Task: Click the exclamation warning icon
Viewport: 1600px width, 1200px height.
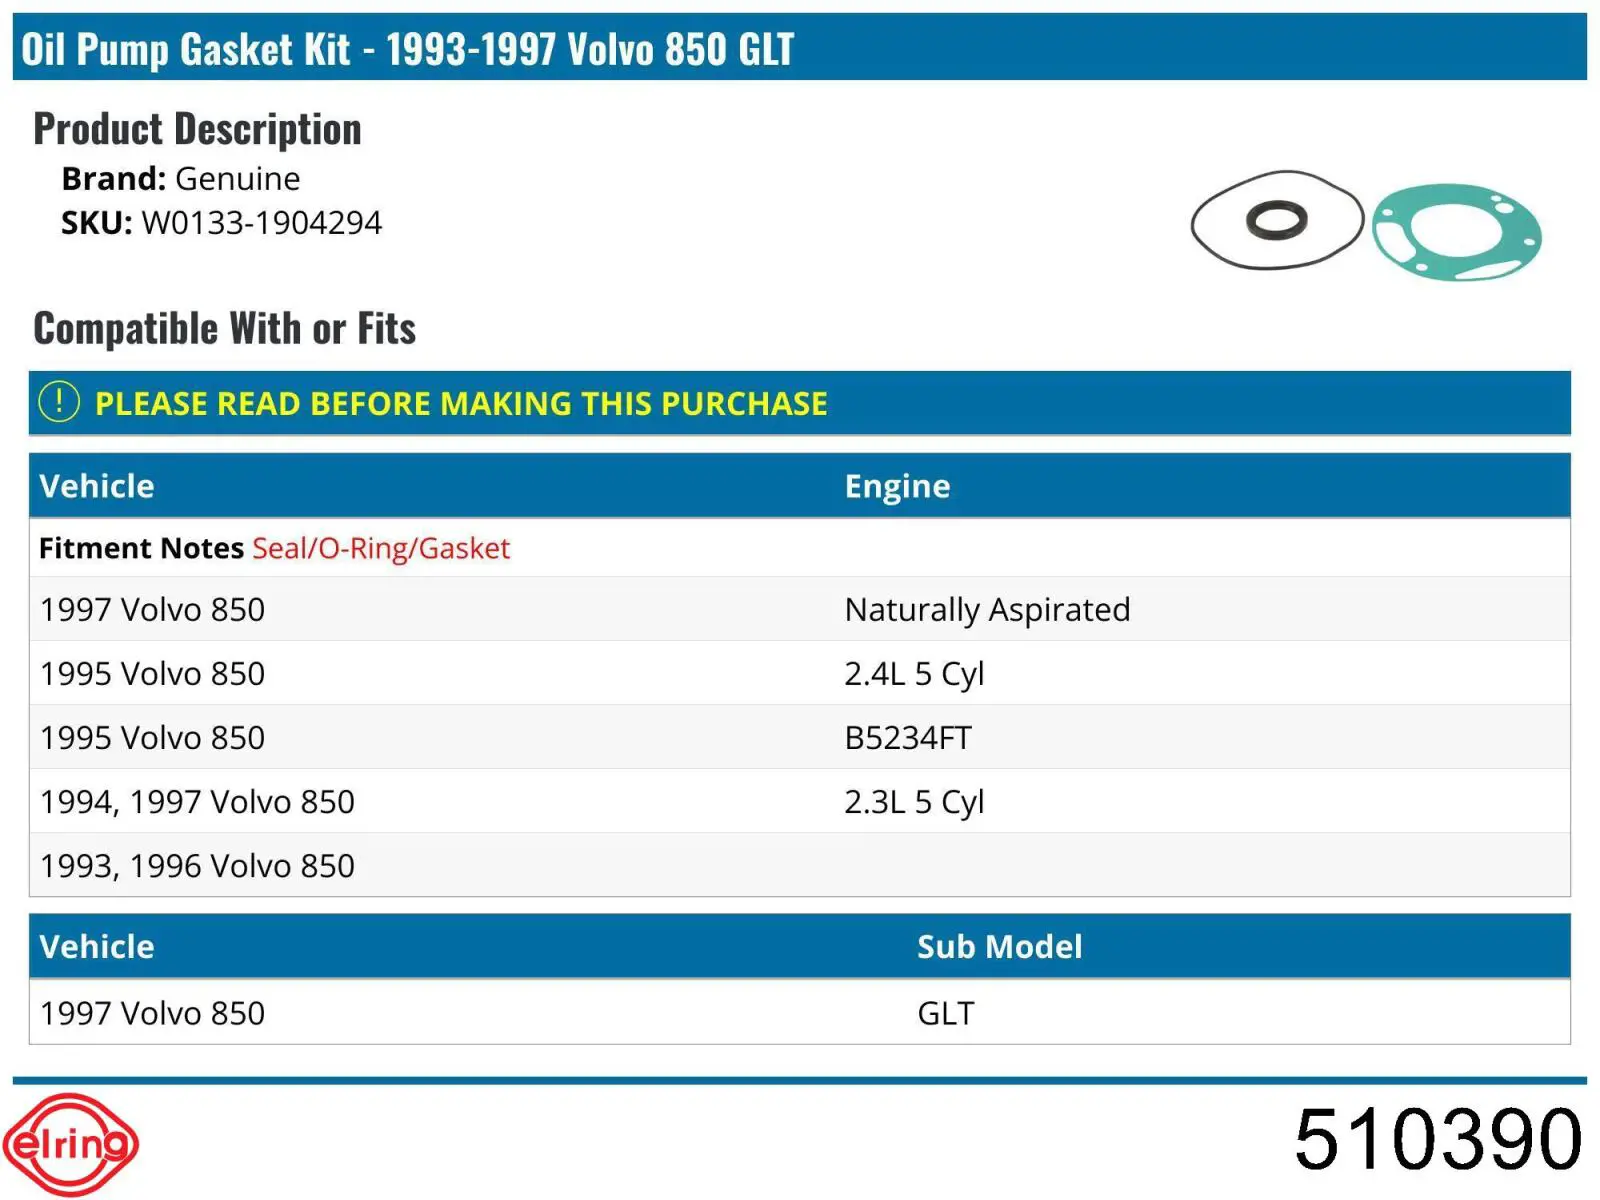Action: pyautogui.click(x=59, y=402)
